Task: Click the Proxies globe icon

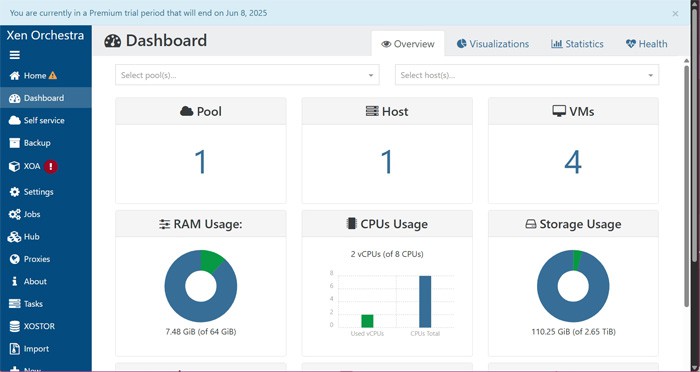Action: (x=15, y=259)
